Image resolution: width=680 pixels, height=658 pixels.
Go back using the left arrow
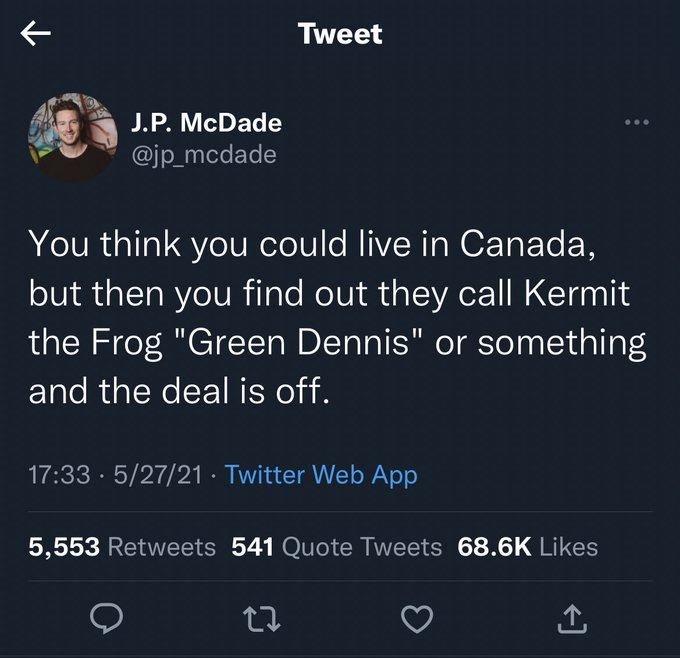click(x=36, y=35)
